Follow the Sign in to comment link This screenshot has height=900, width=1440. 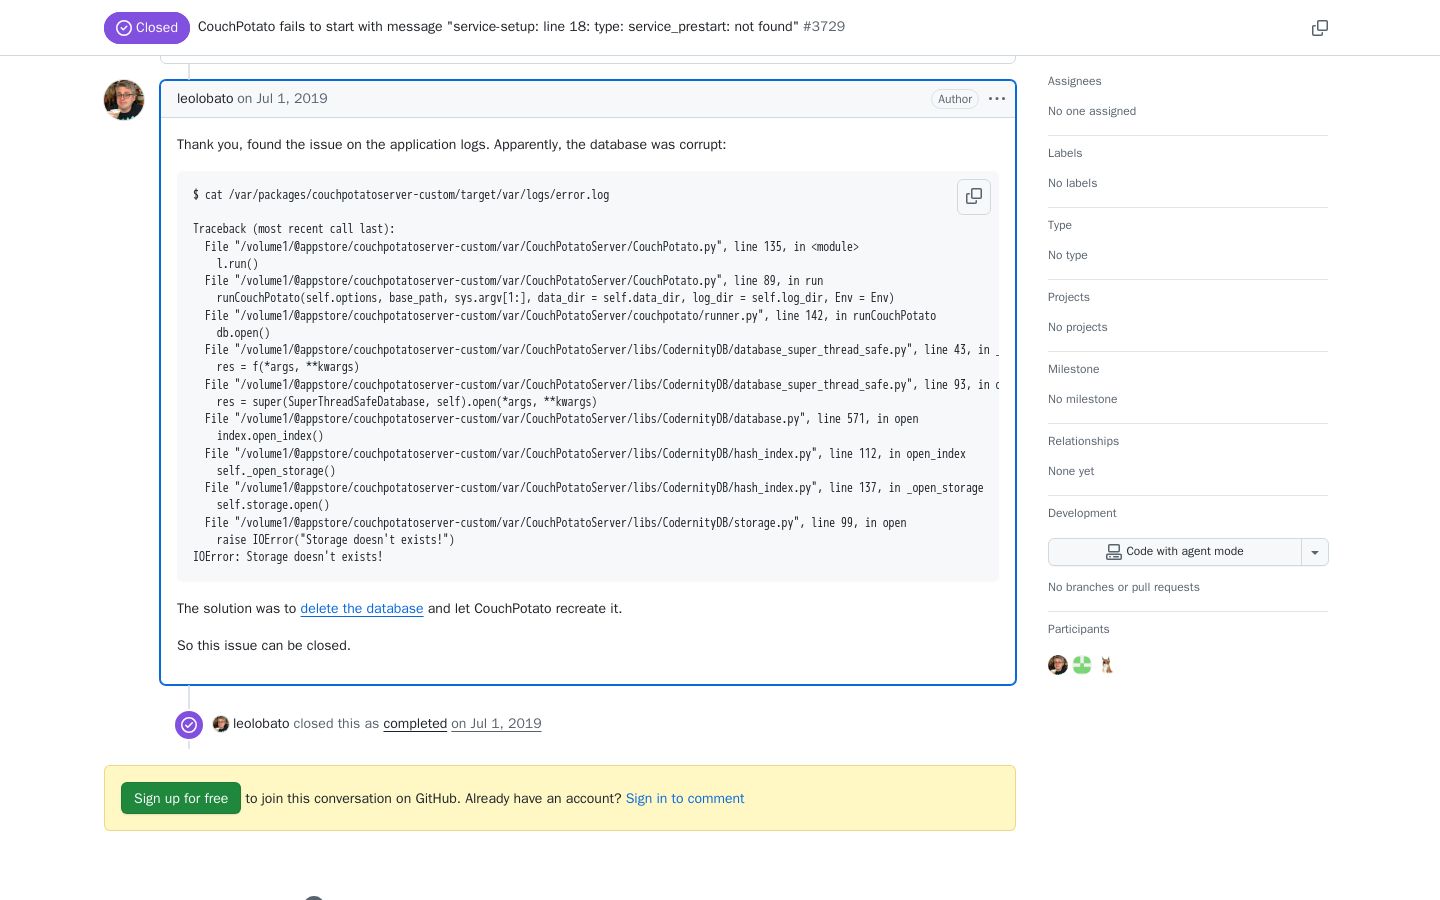[685, 799]
